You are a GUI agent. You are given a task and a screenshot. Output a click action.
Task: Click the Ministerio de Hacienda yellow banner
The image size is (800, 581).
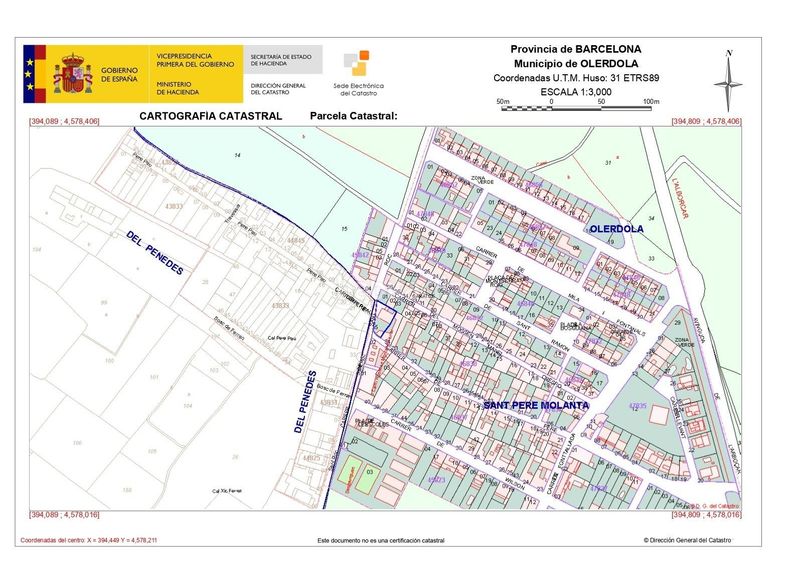(196, 74)
